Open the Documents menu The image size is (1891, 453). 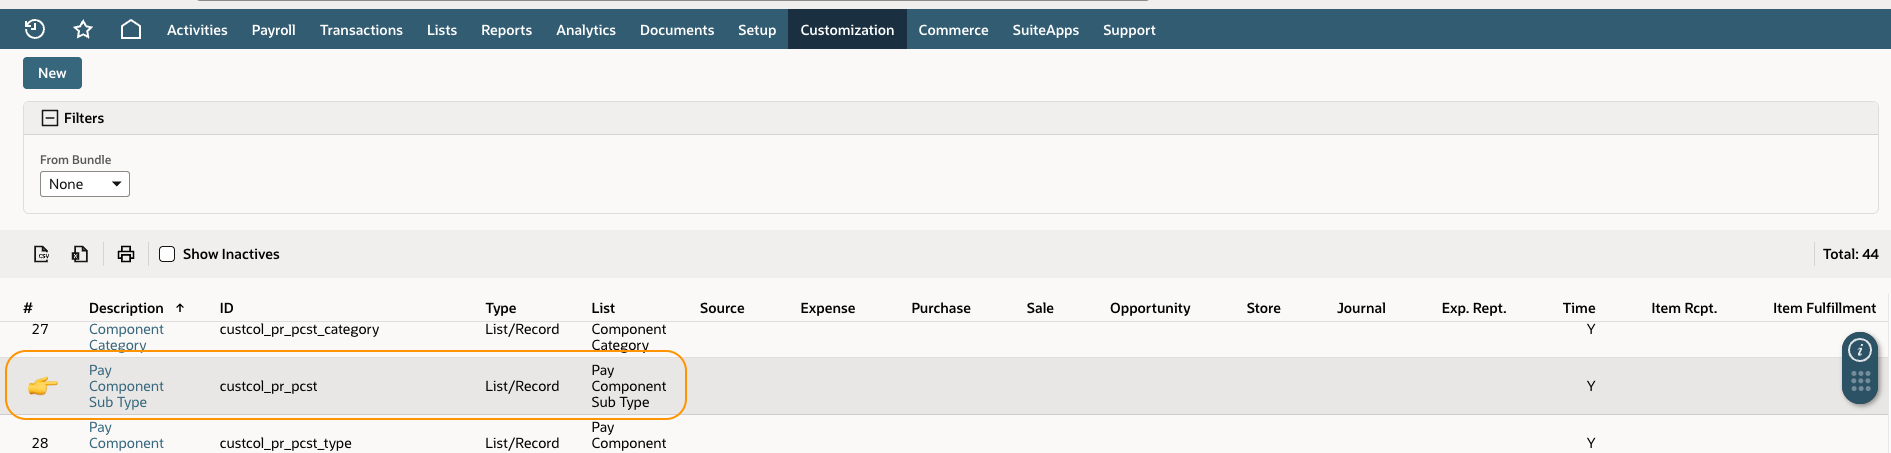point(677,30)
